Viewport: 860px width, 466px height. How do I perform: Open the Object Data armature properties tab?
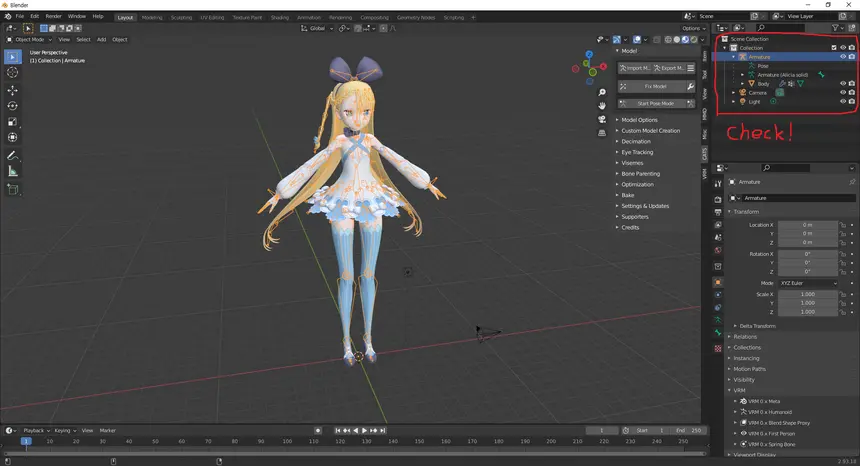tap(718, 320)
